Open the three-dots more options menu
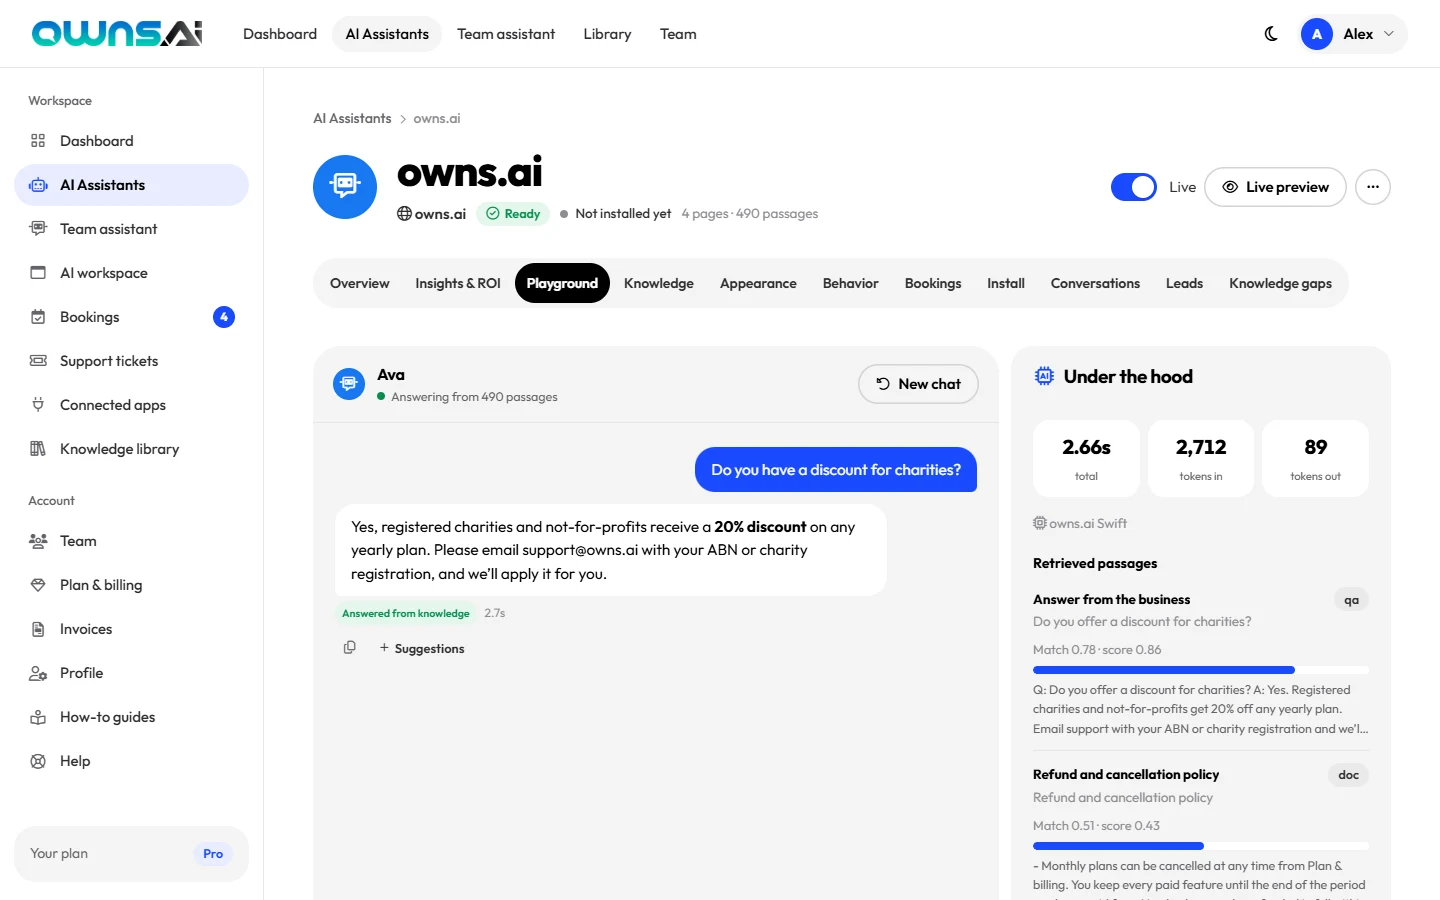Screen dimensions: 1440x900 coord(1373,187)
